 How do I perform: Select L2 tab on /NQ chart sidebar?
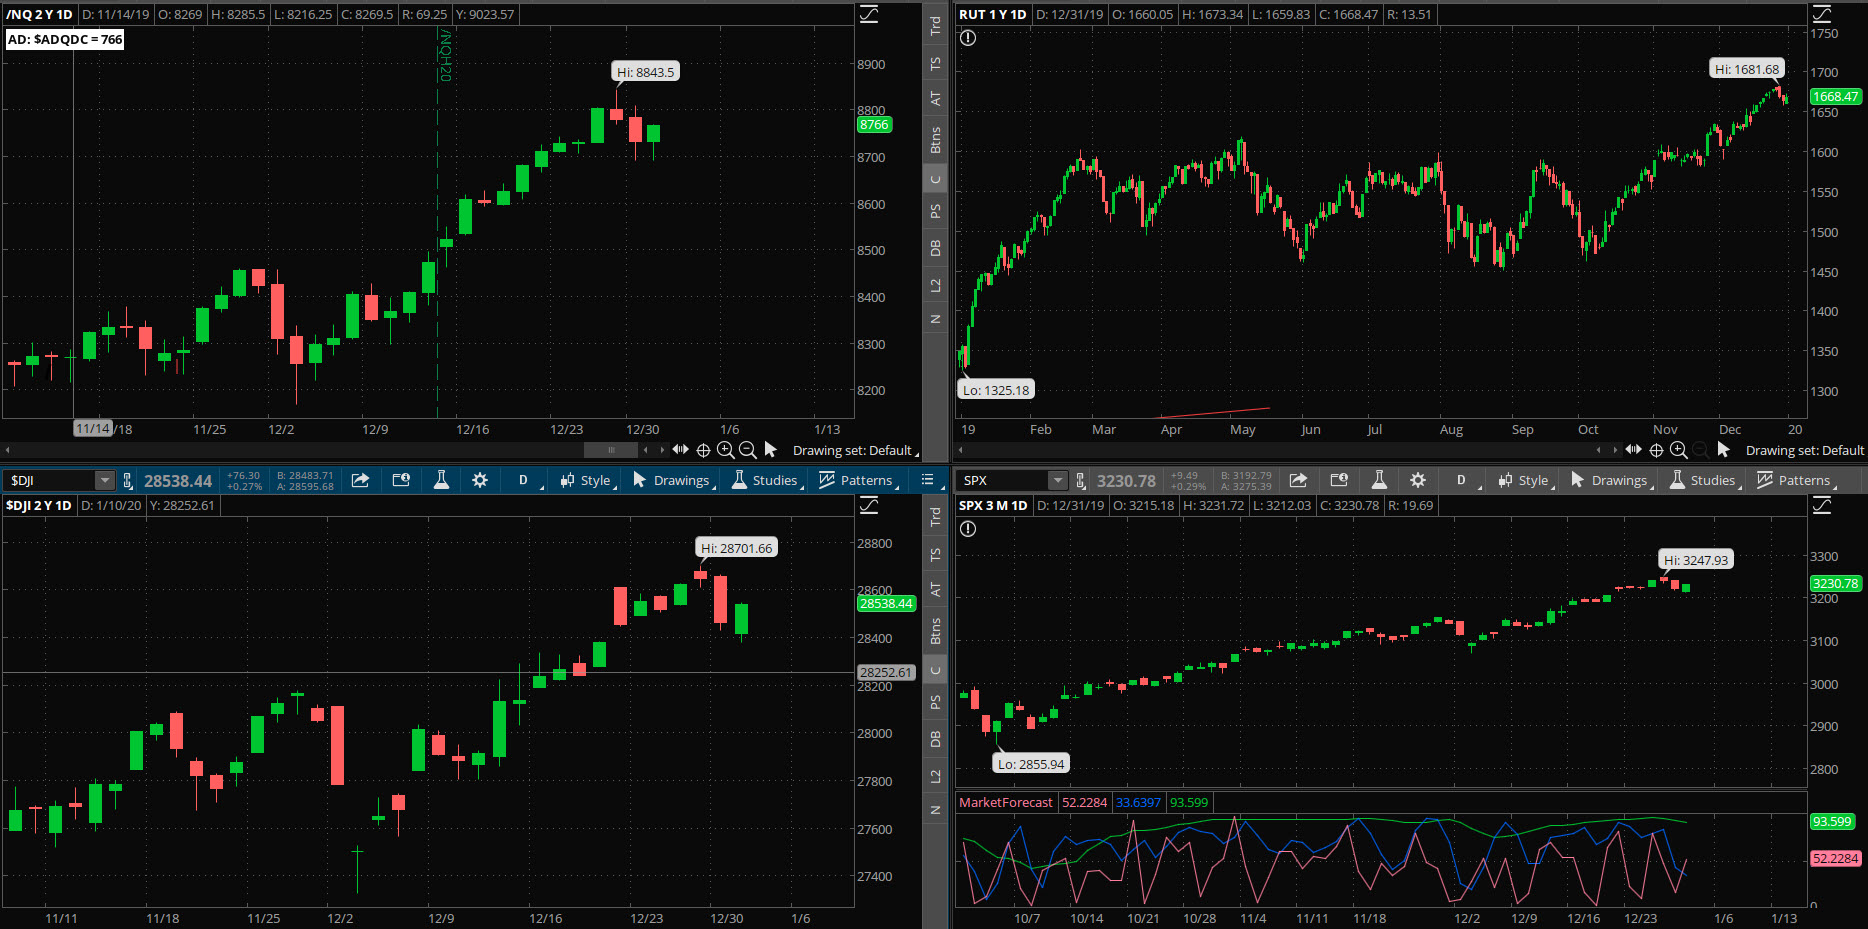coord(935,285)
